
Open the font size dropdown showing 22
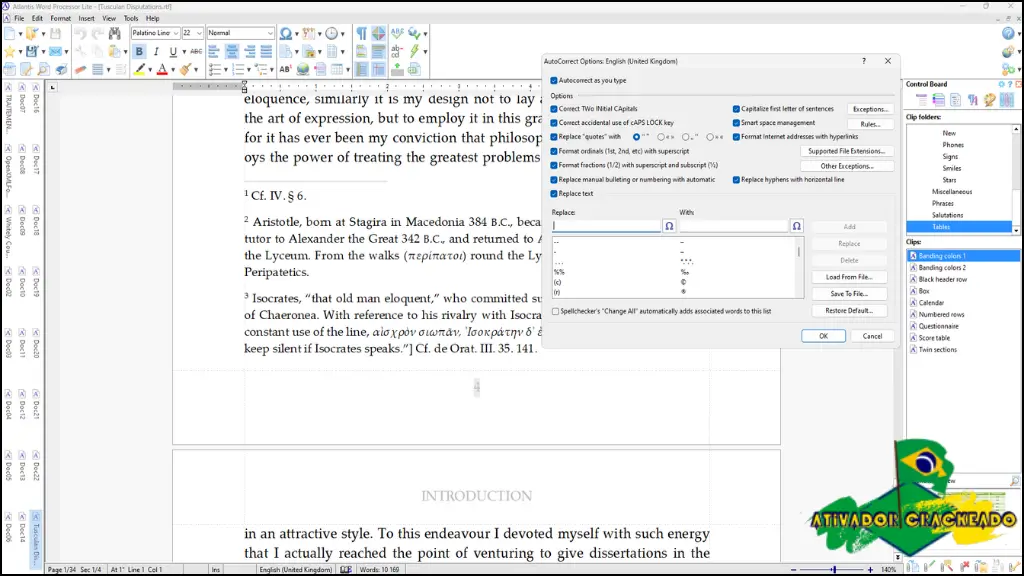[x=199, y=33]
